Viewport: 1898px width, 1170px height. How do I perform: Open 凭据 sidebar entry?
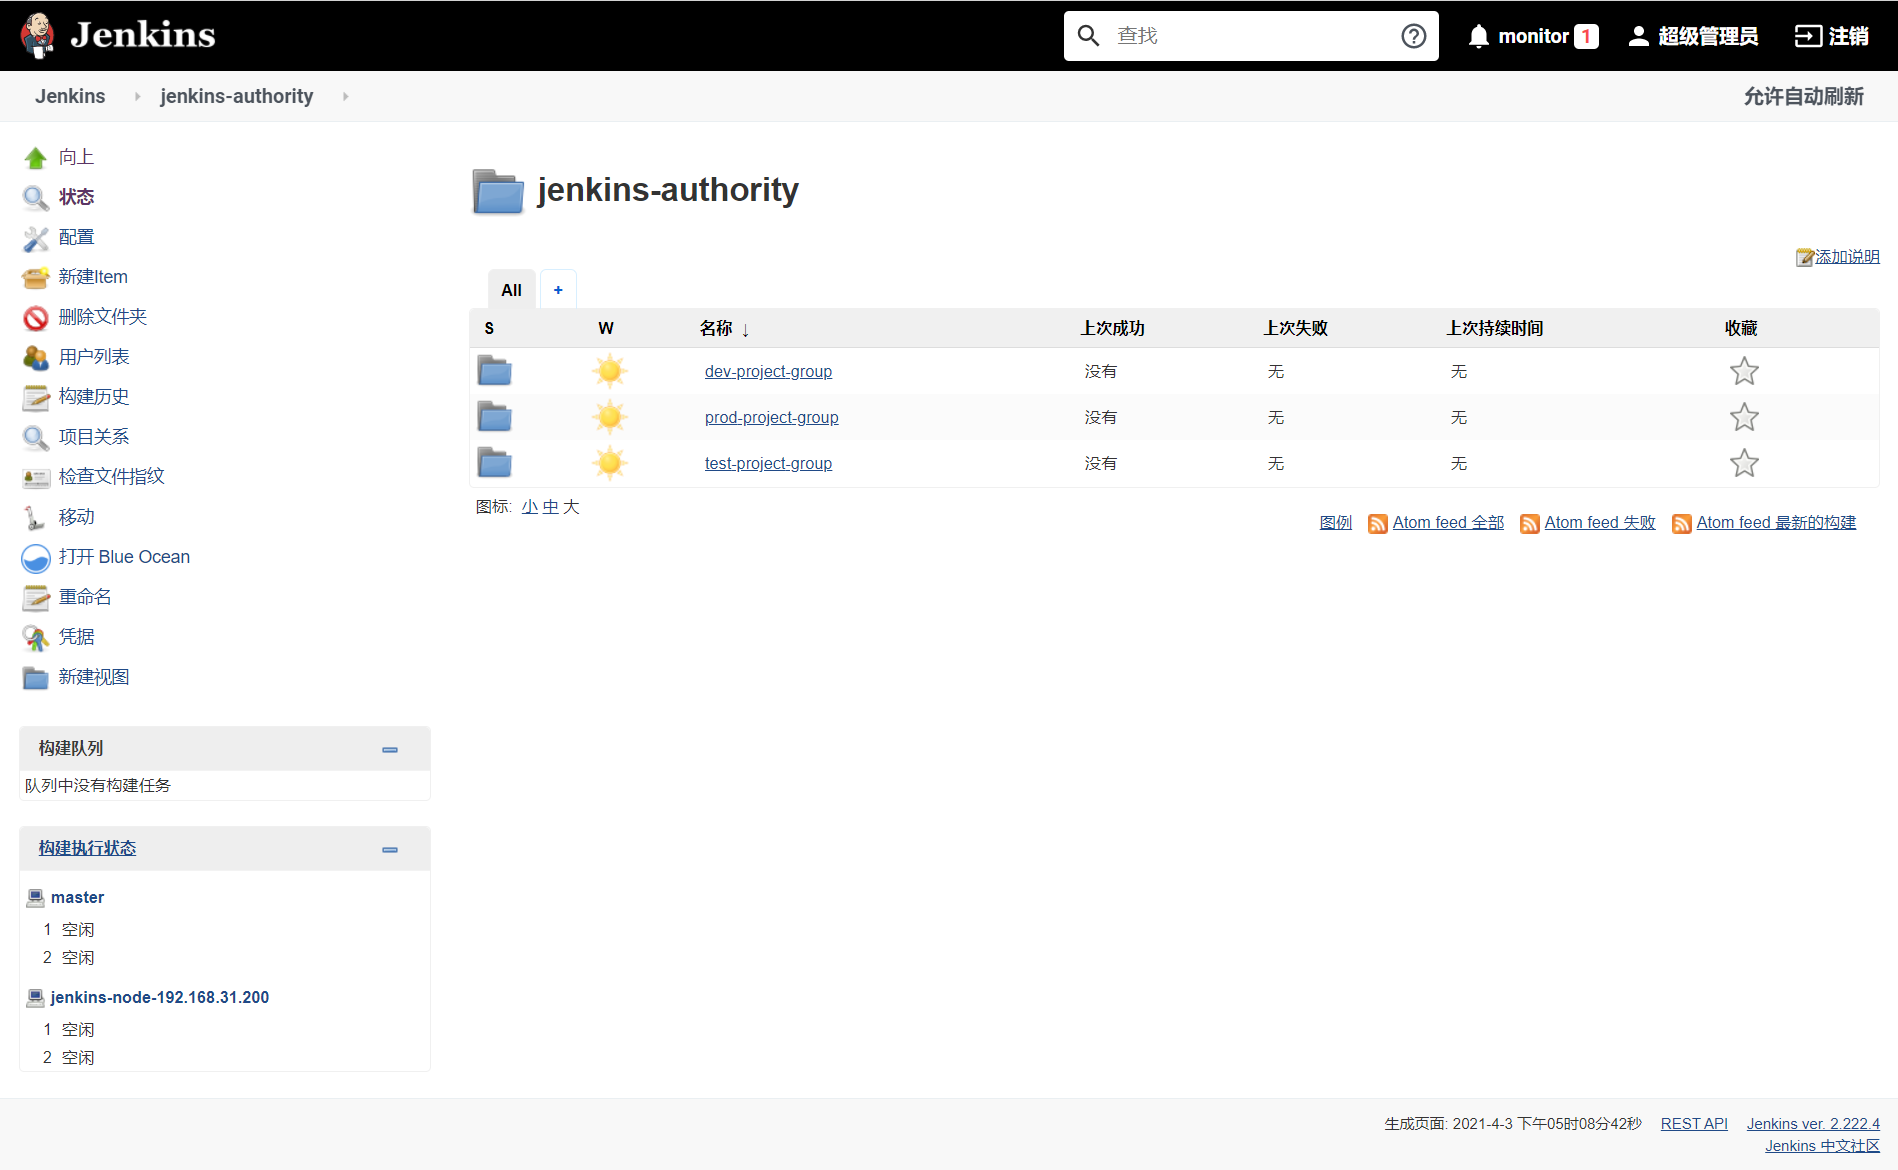pyautogui.click(x=76, y=637)
